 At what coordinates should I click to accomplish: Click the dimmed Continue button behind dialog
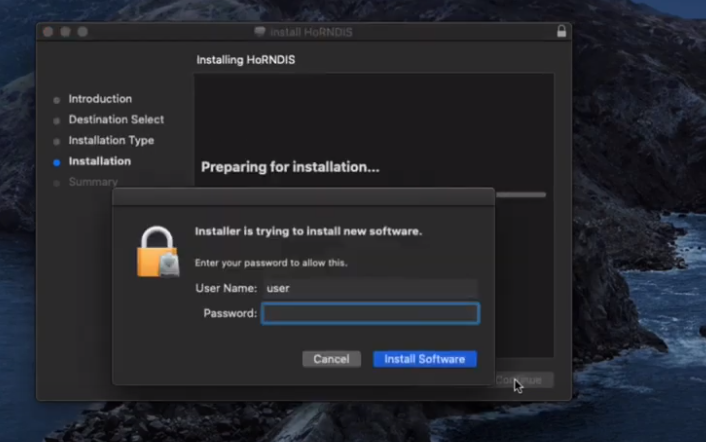pyautogui.click(x=524, y=380)
